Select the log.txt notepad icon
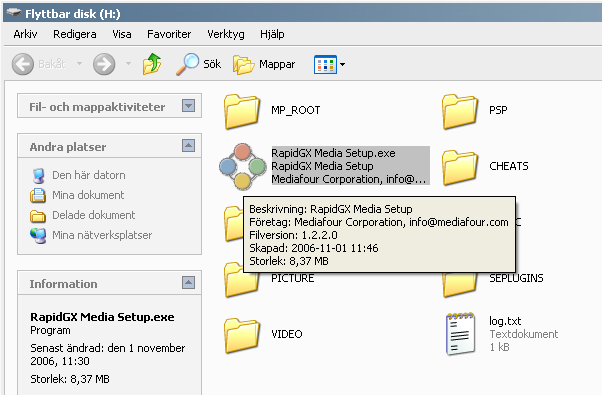 (460, 333)
